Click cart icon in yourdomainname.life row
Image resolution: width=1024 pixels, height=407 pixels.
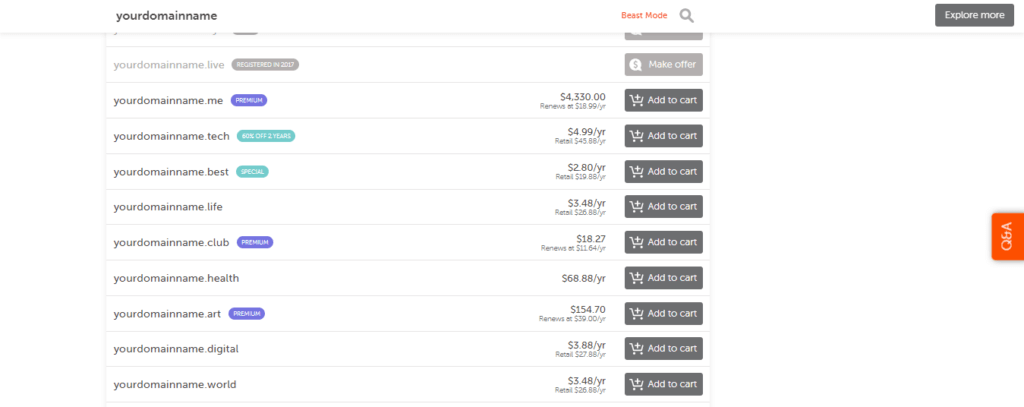(x=637, y=207)
